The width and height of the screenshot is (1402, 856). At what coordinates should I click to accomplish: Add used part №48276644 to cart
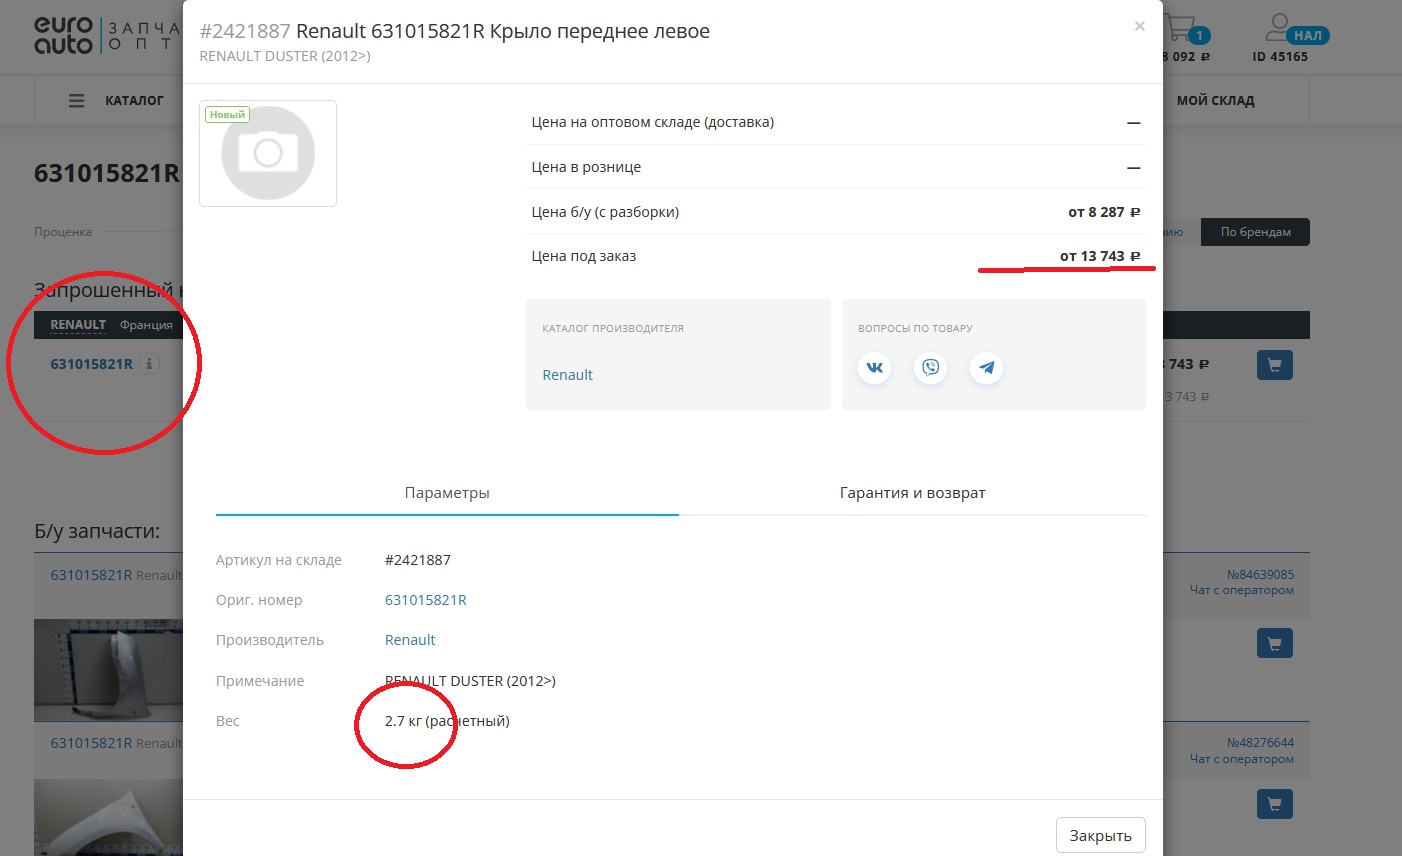pyautogui.click(x=1274, y=803)
